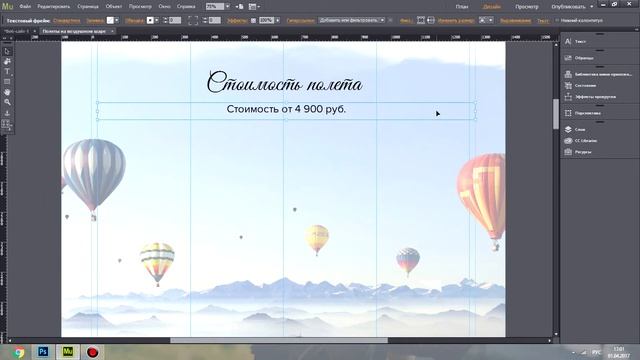Select the Crop tool

click(7, 62)
